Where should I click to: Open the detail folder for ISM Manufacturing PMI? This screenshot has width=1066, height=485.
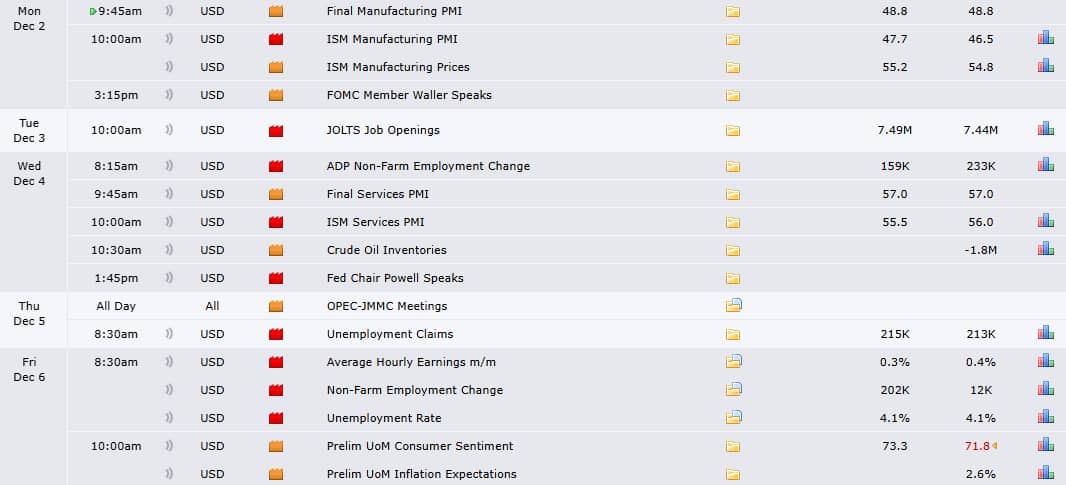(x=733, y=39)
